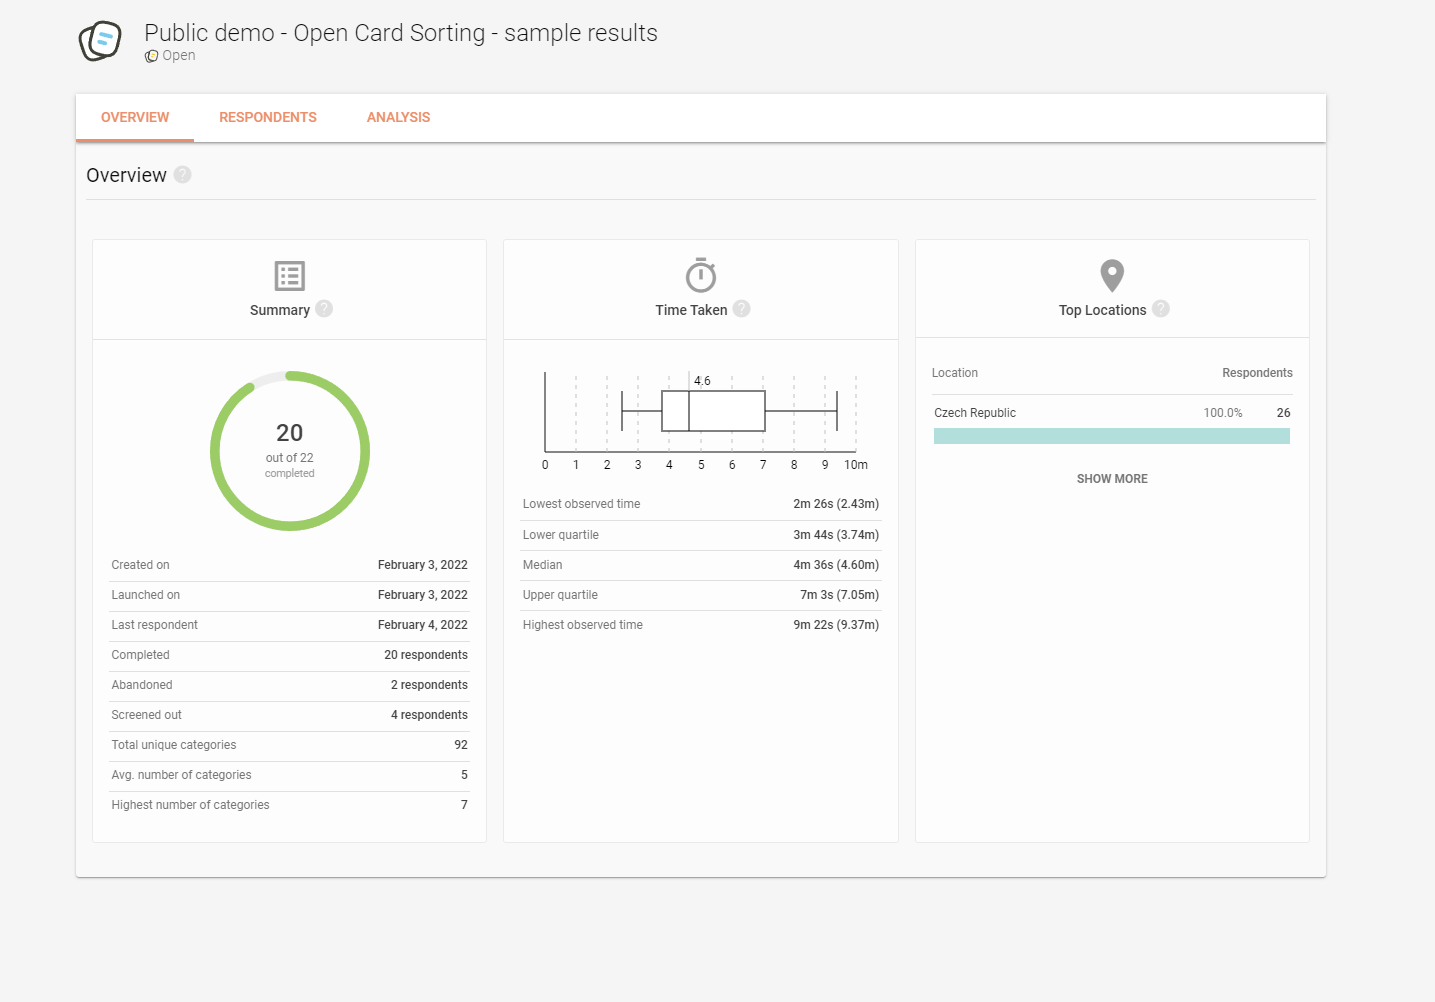
Task: Expand locations with Show More
Action: pos(1112,479)
